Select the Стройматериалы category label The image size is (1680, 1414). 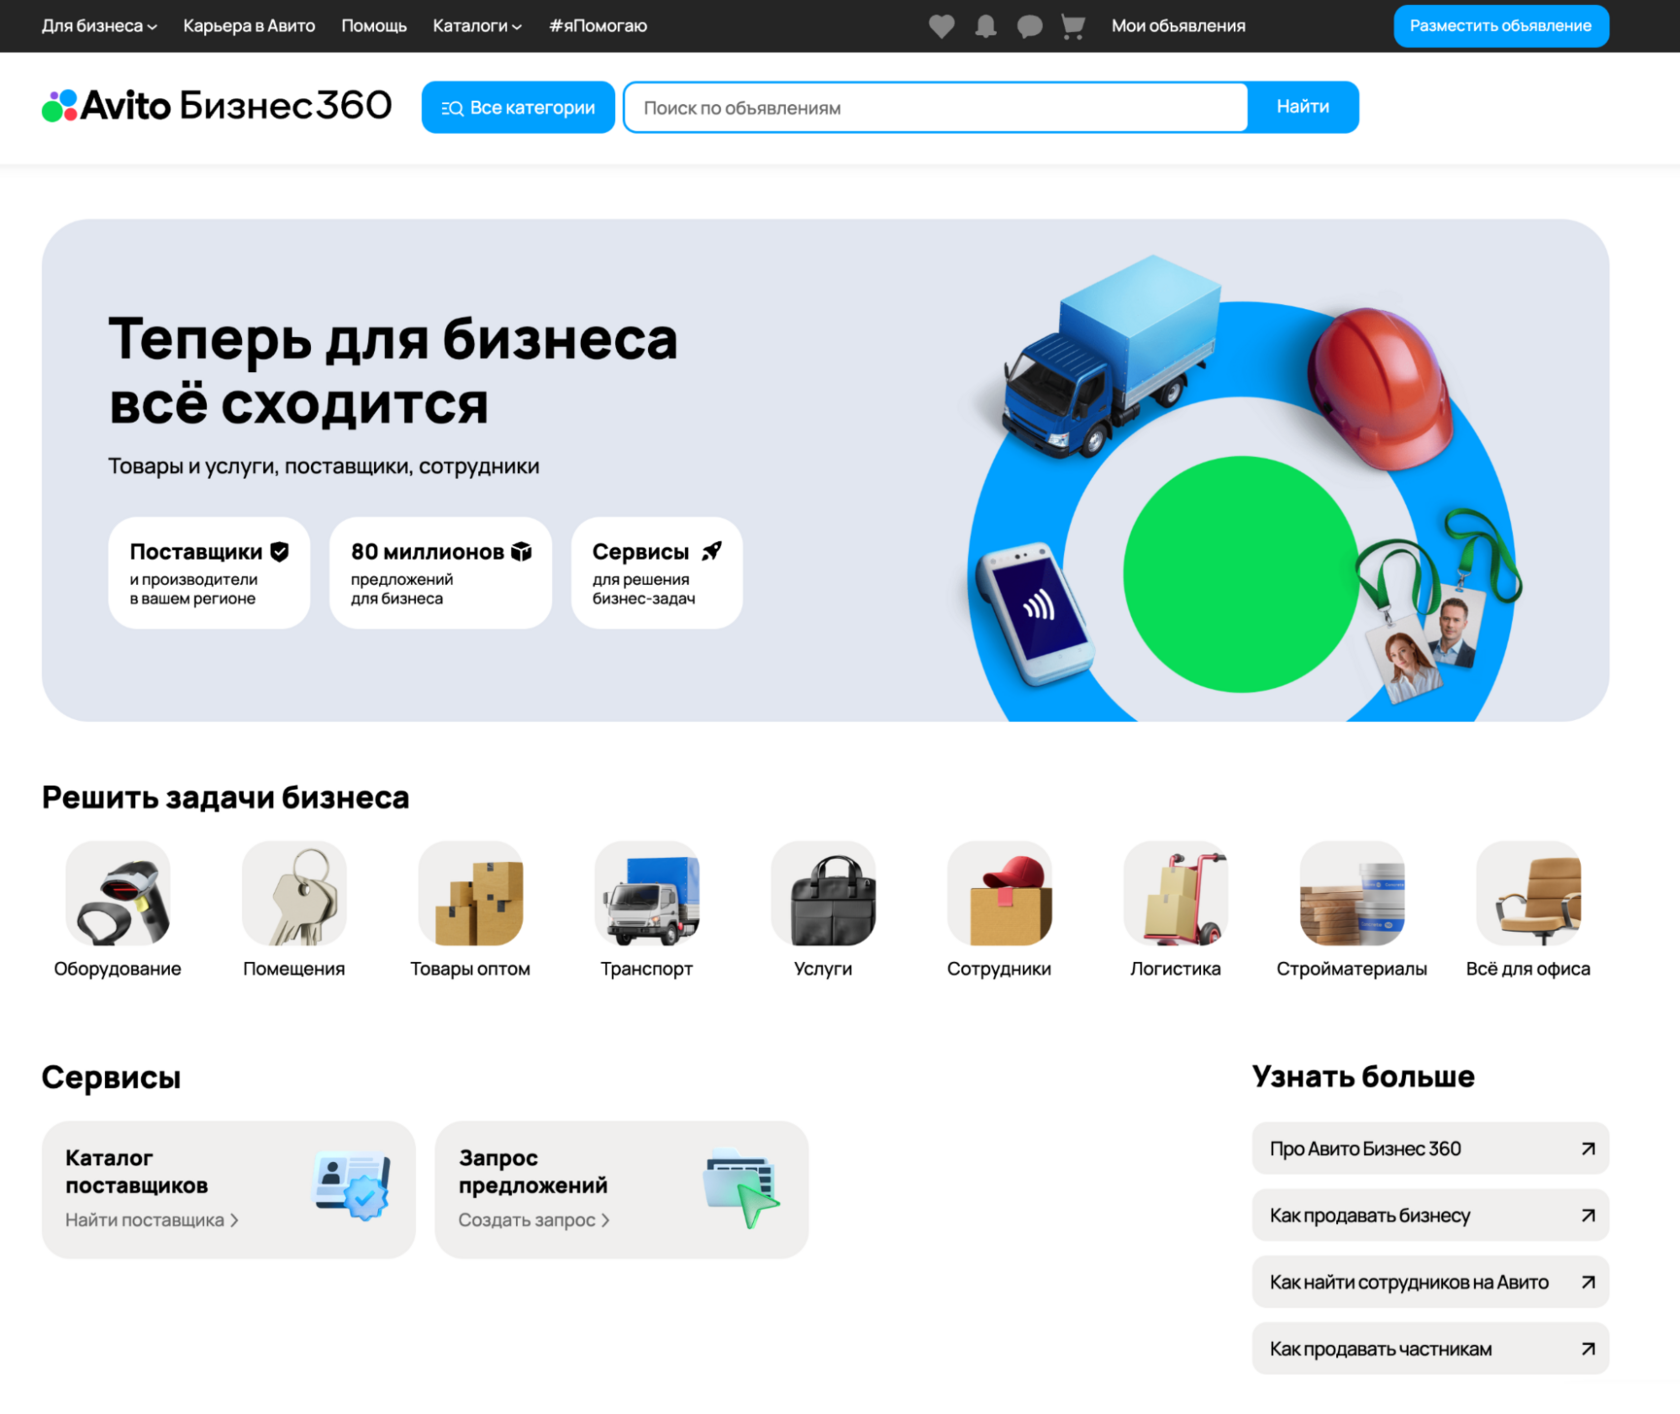pos(1352,969)
